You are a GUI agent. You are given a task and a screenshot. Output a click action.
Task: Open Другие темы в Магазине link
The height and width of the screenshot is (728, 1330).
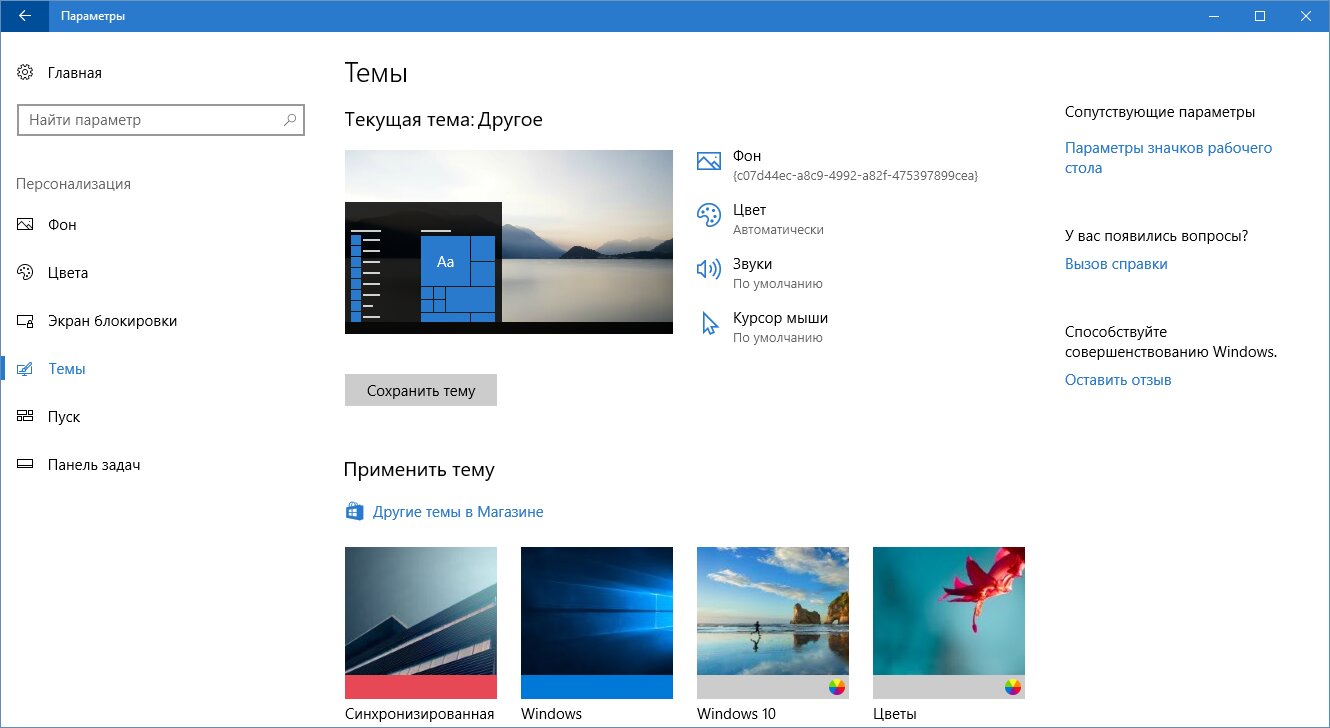[458, 512]
